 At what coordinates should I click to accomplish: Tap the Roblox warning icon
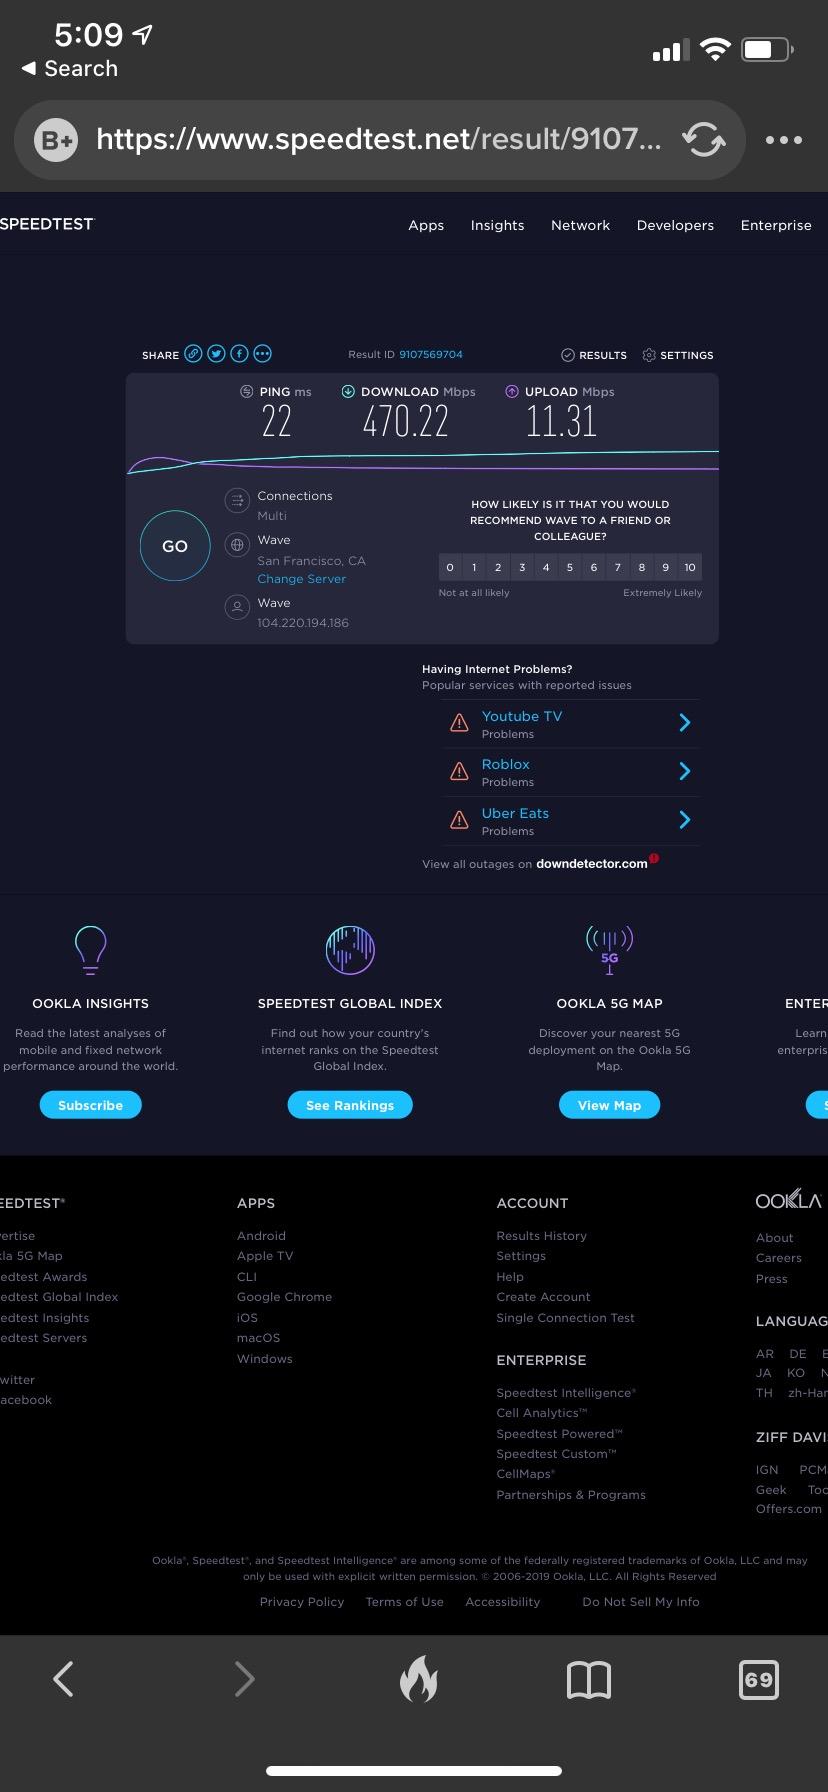[459, 771]
